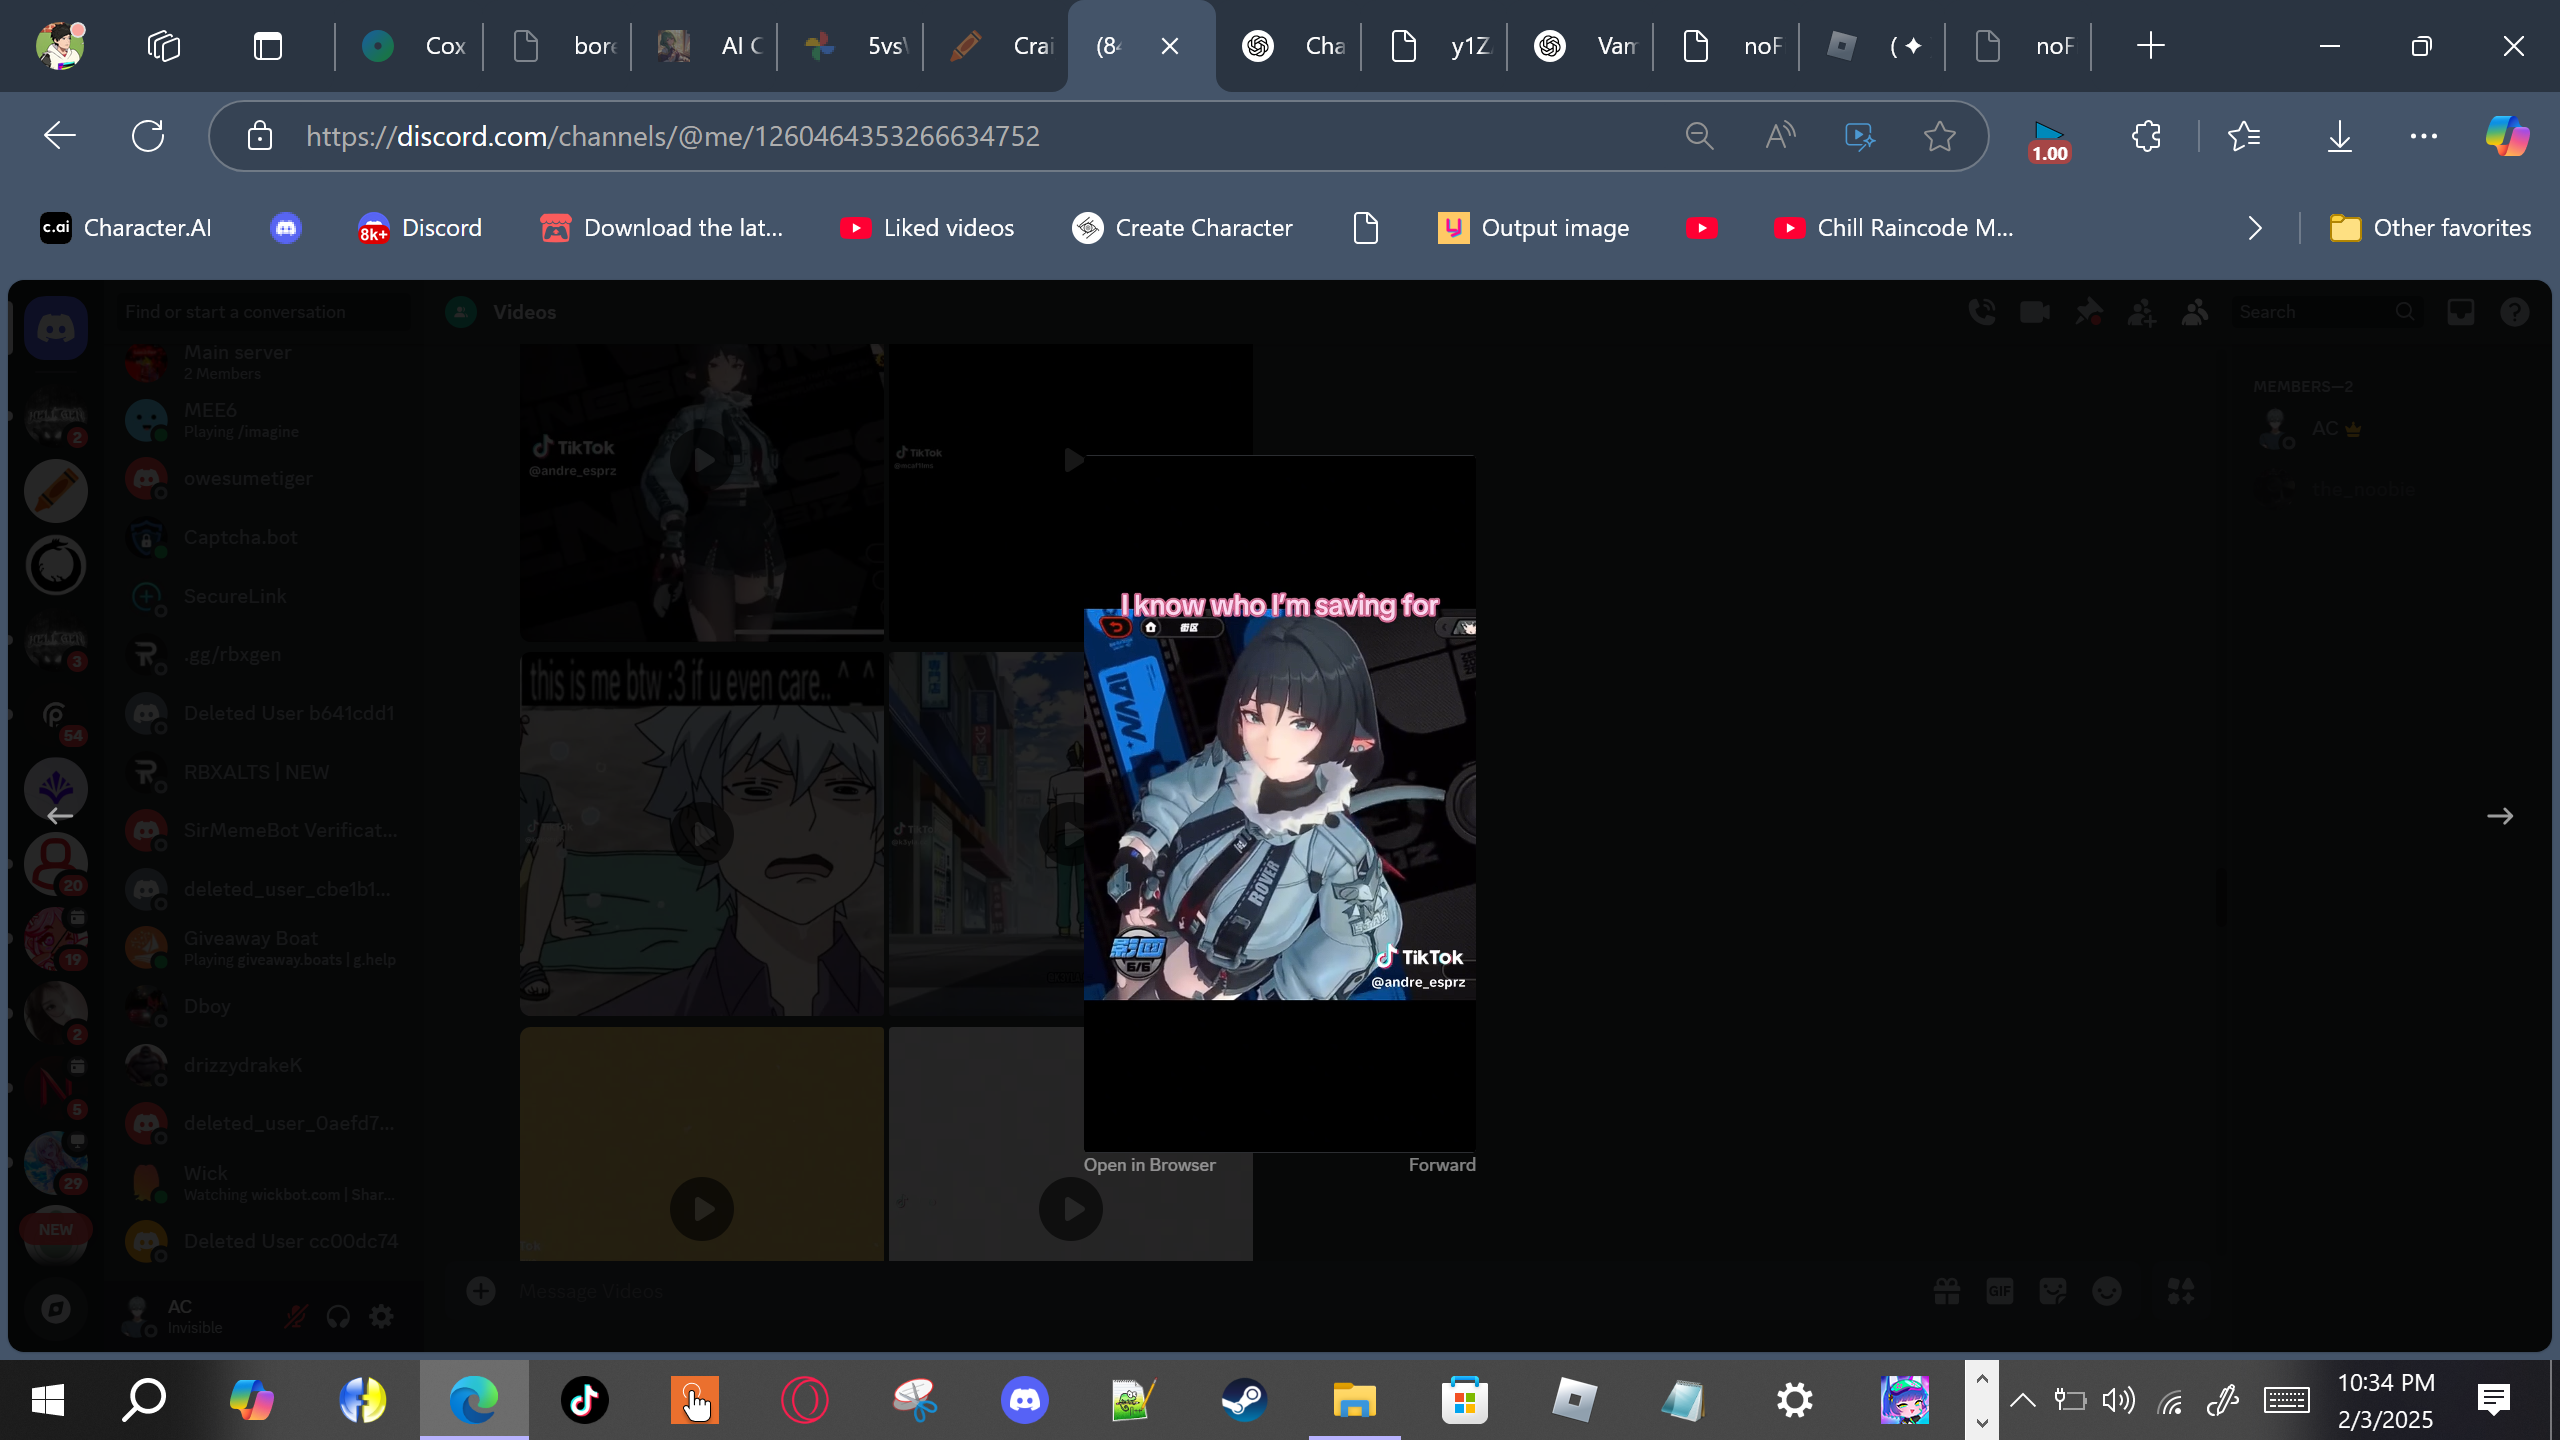2560x1440 pixels.
Task: Open File Explorer from the taskbar
Action: (1355, 1400)
